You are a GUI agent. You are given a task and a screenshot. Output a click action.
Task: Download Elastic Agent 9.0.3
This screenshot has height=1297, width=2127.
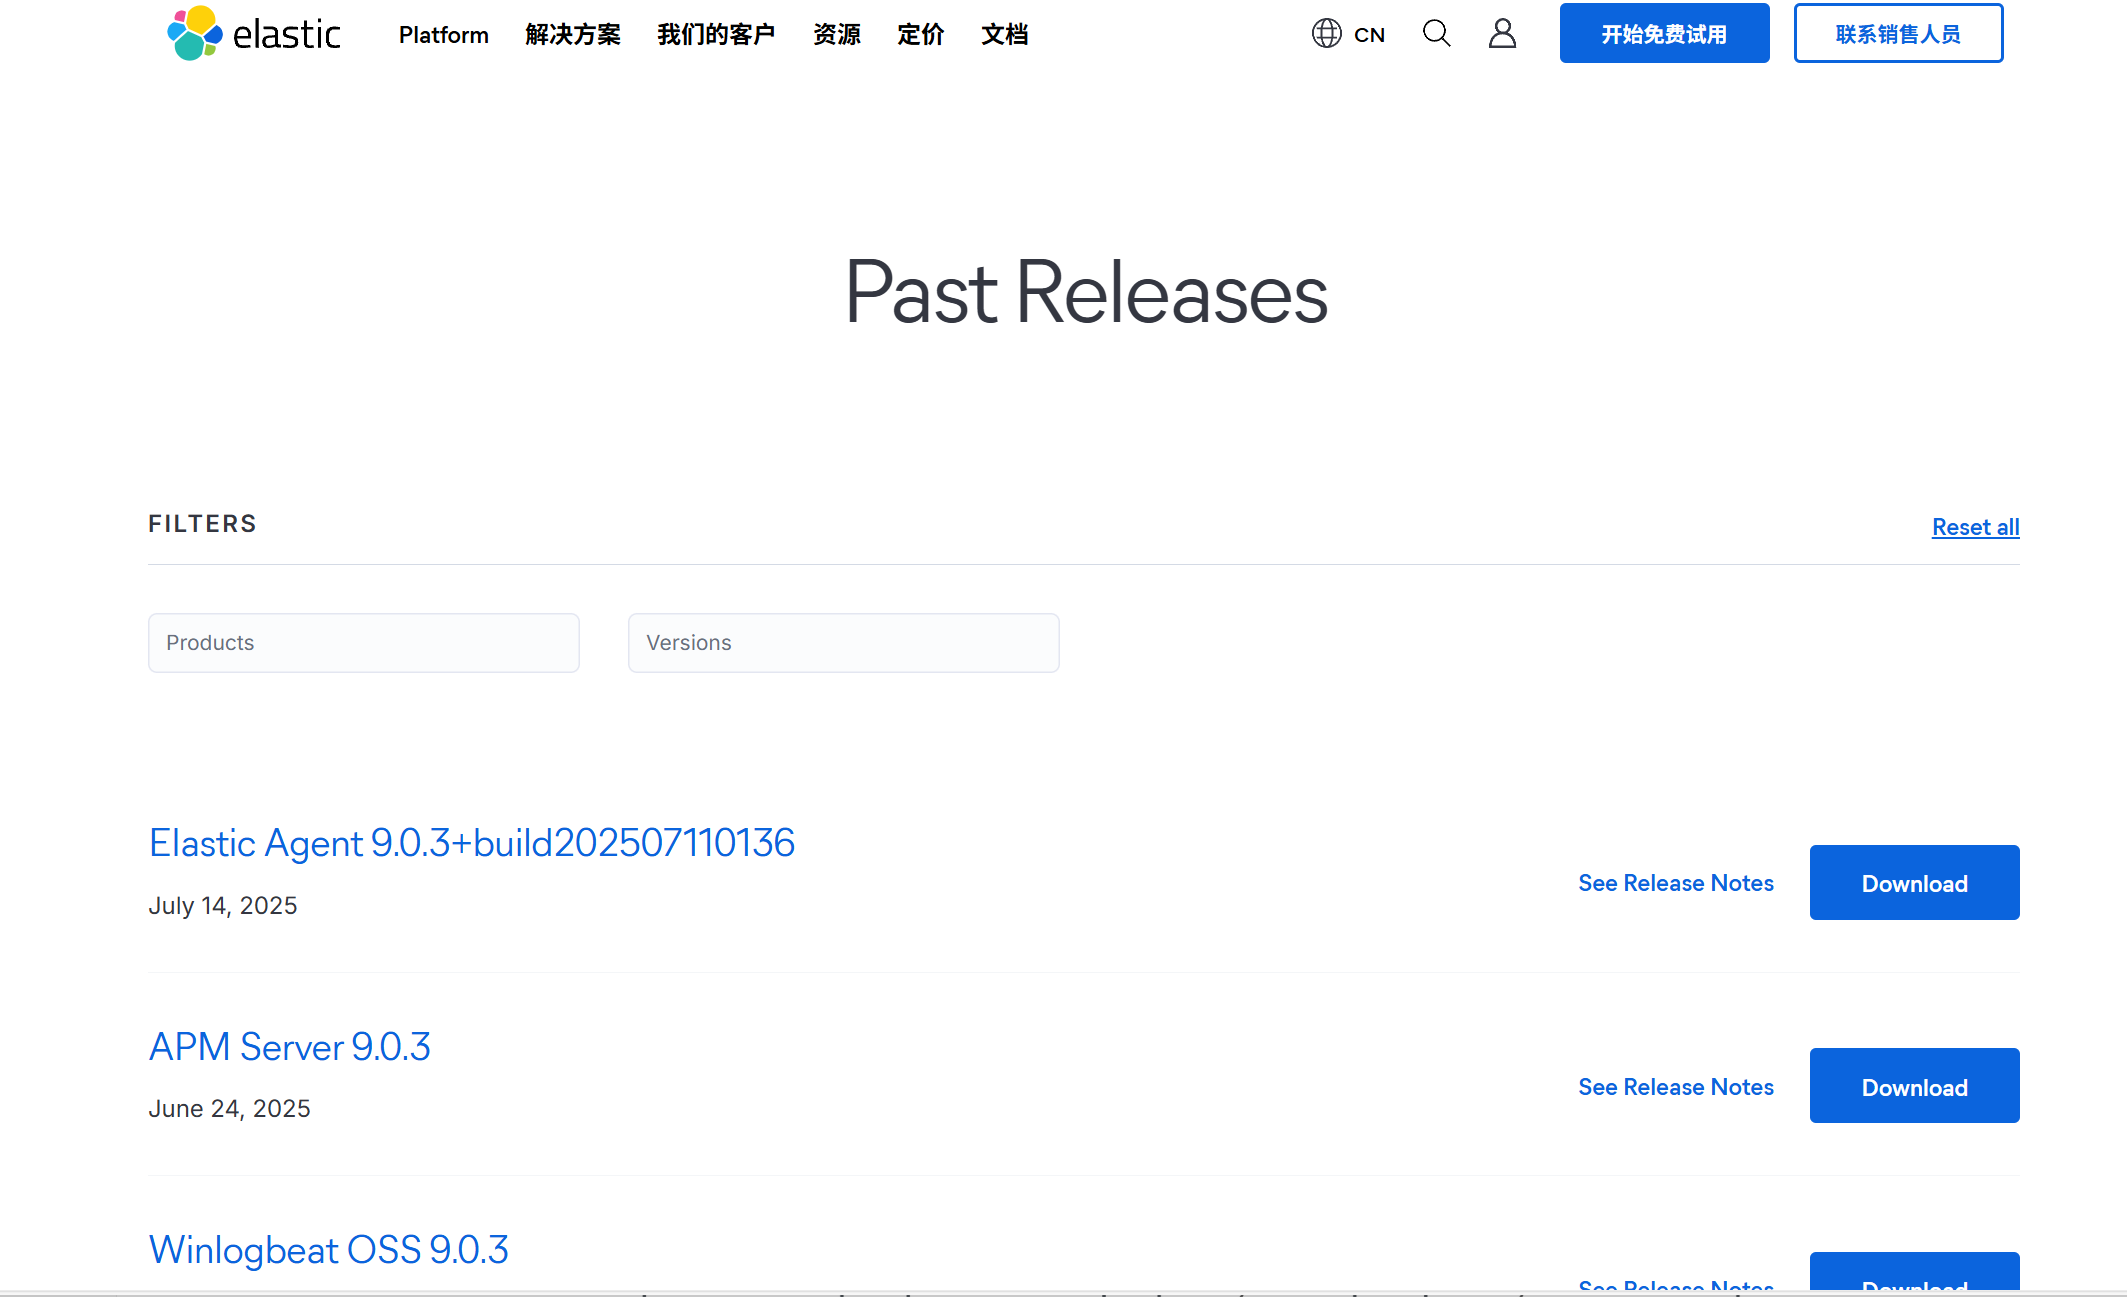coord(1914,883)
